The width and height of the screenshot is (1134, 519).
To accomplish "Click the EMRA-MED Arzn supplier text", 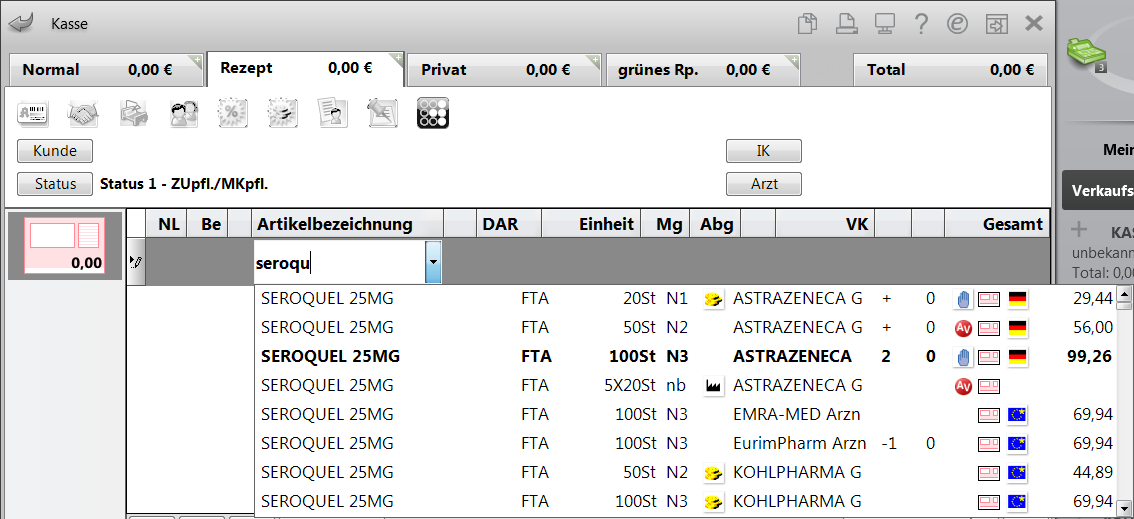I will 797,415.
